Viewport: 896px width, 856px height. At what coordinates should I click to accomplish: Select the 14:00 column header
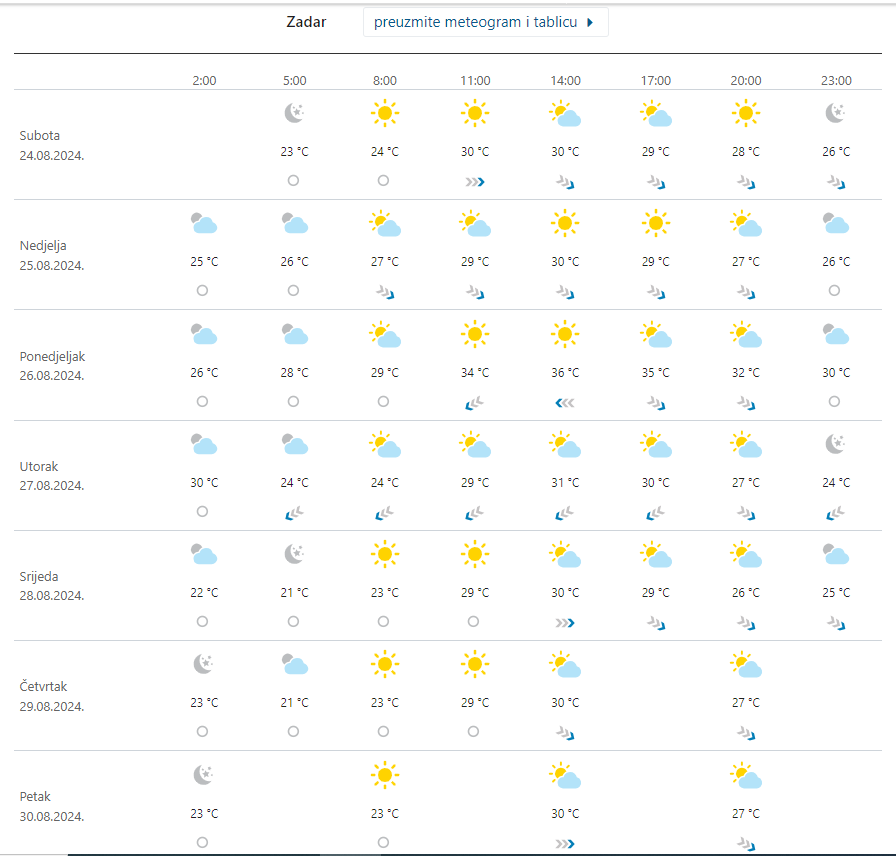point(565,81)
